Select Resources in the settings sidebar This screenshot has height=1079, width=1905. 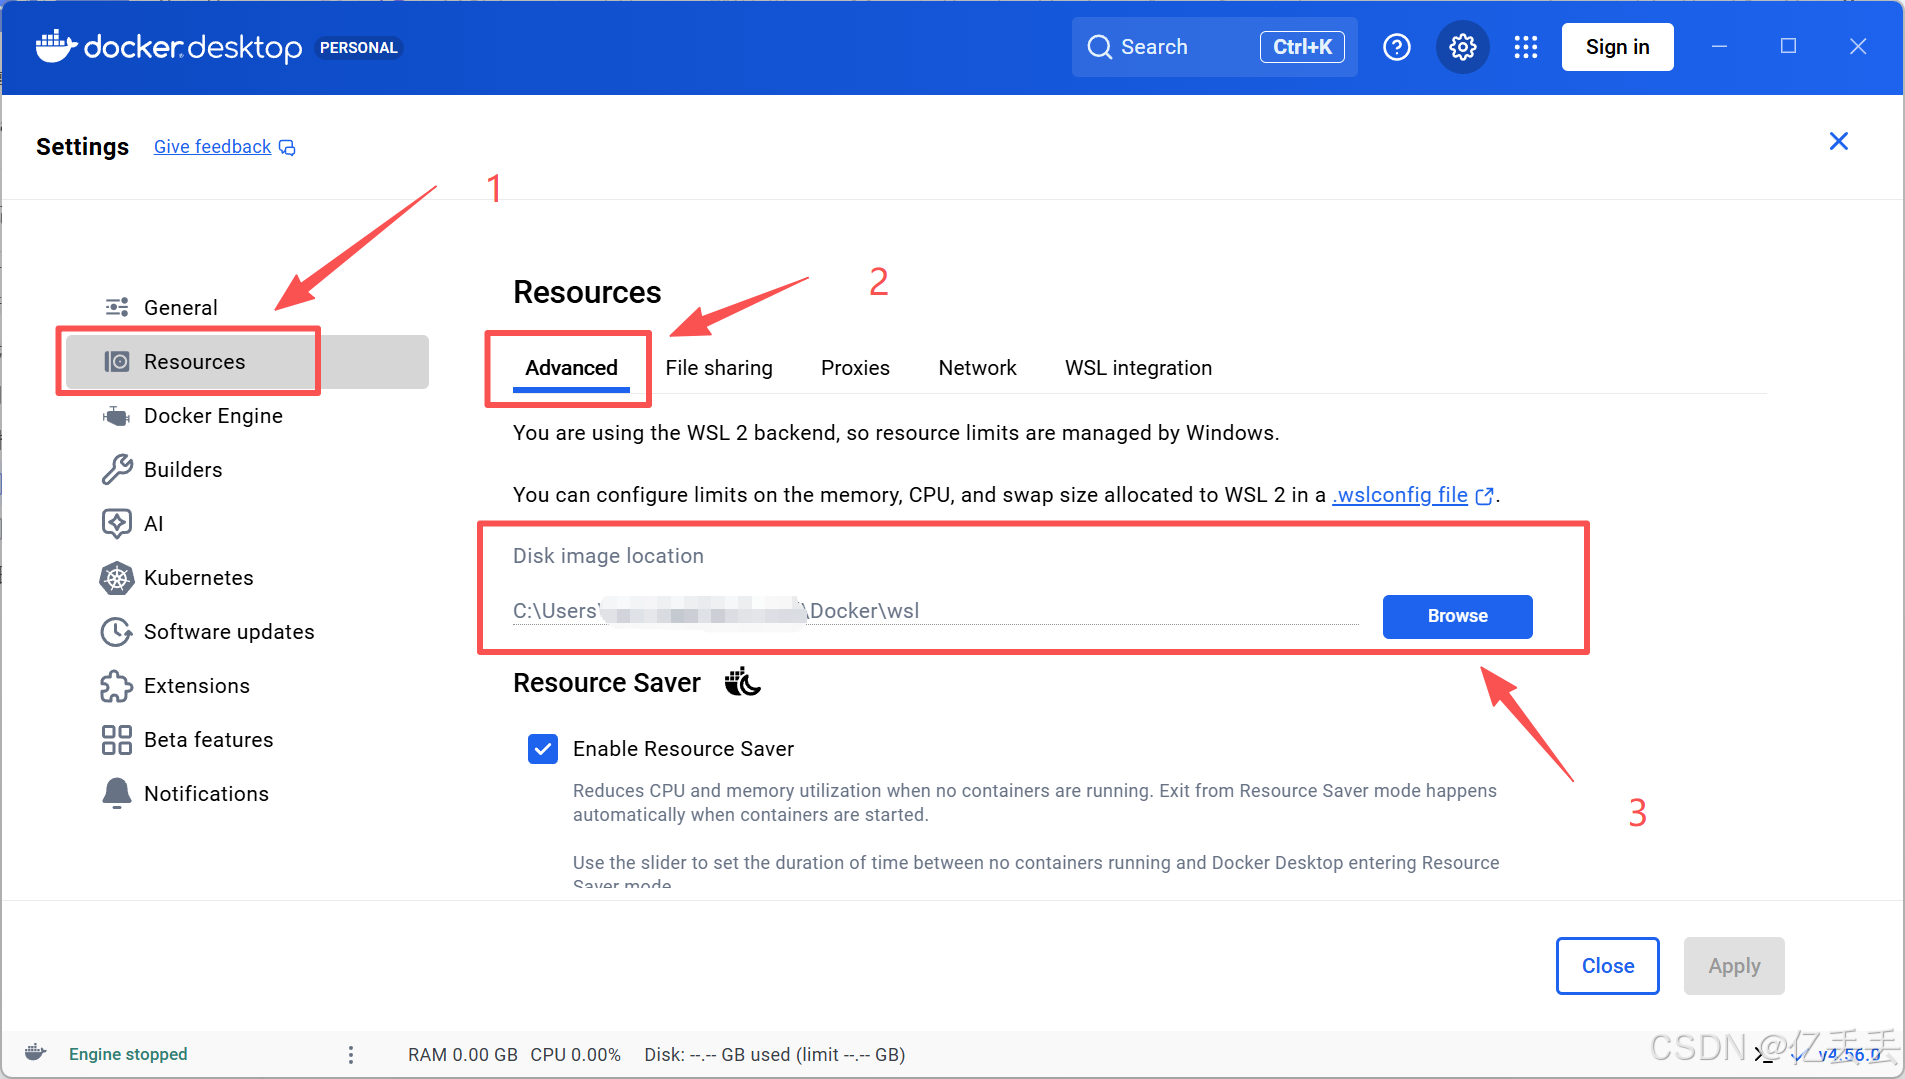(x=247, y=362)
